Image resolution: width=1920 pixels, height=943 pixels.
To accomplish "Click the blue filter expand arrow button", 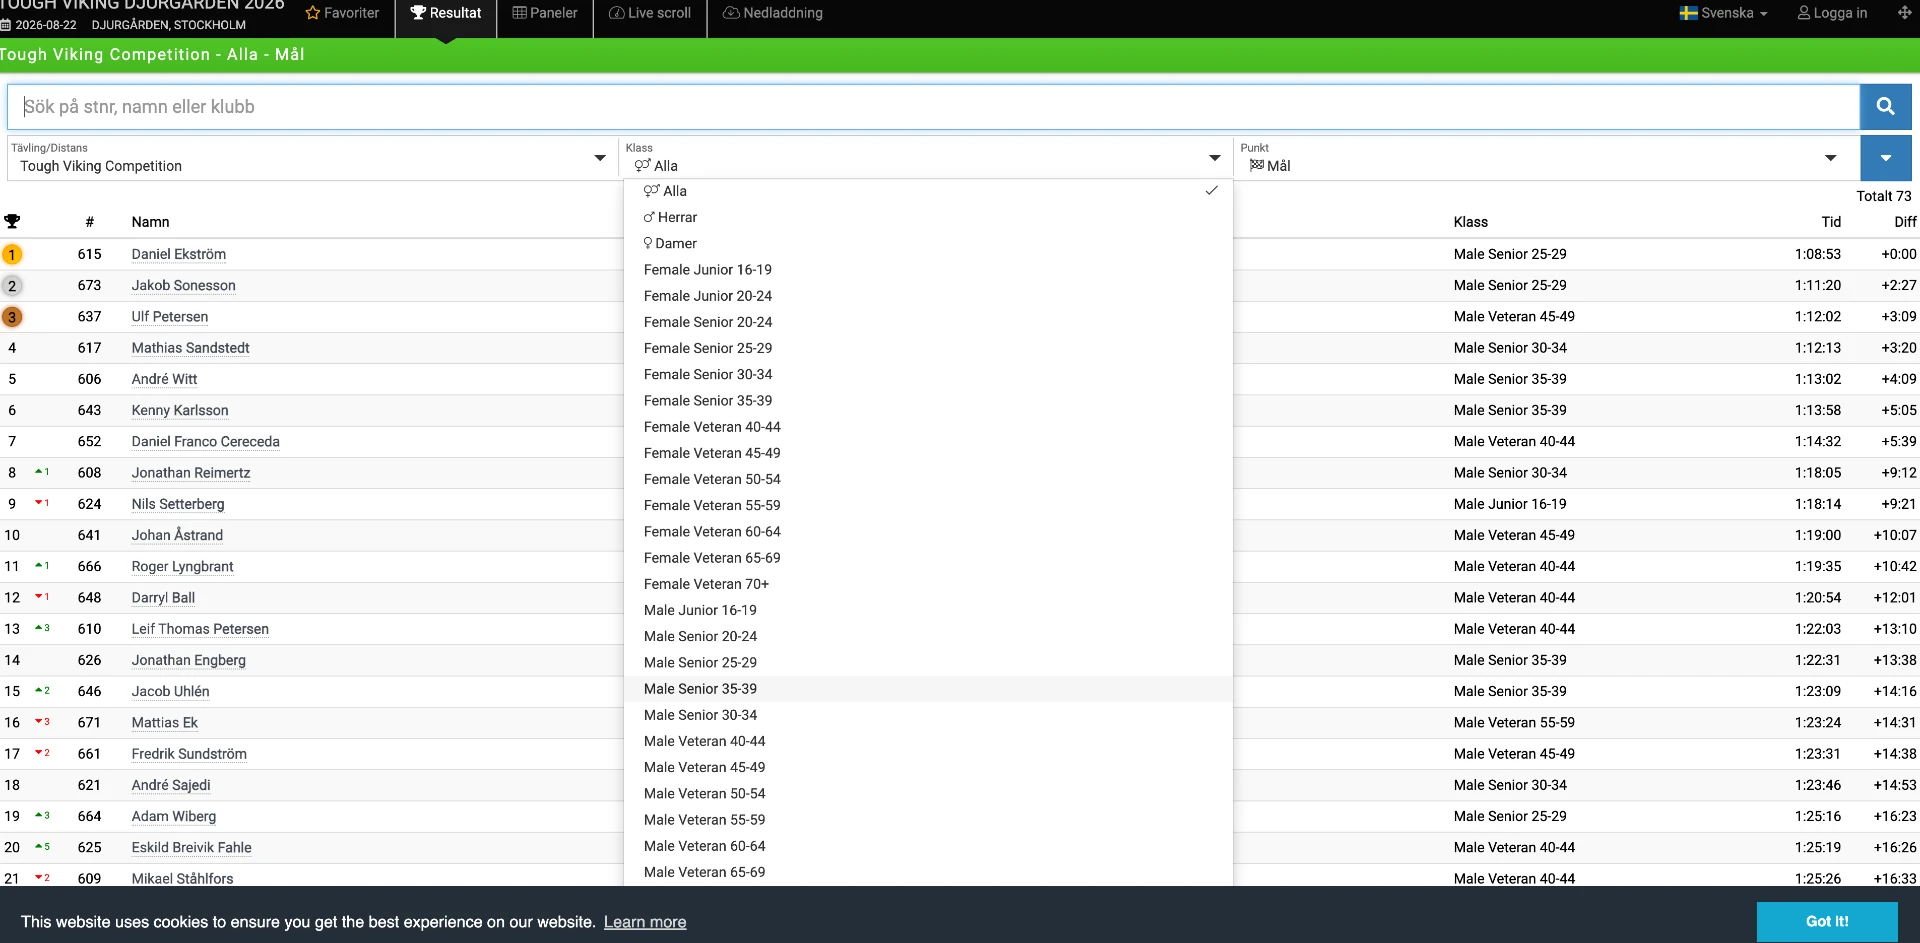I will (x=1885, y=158).
